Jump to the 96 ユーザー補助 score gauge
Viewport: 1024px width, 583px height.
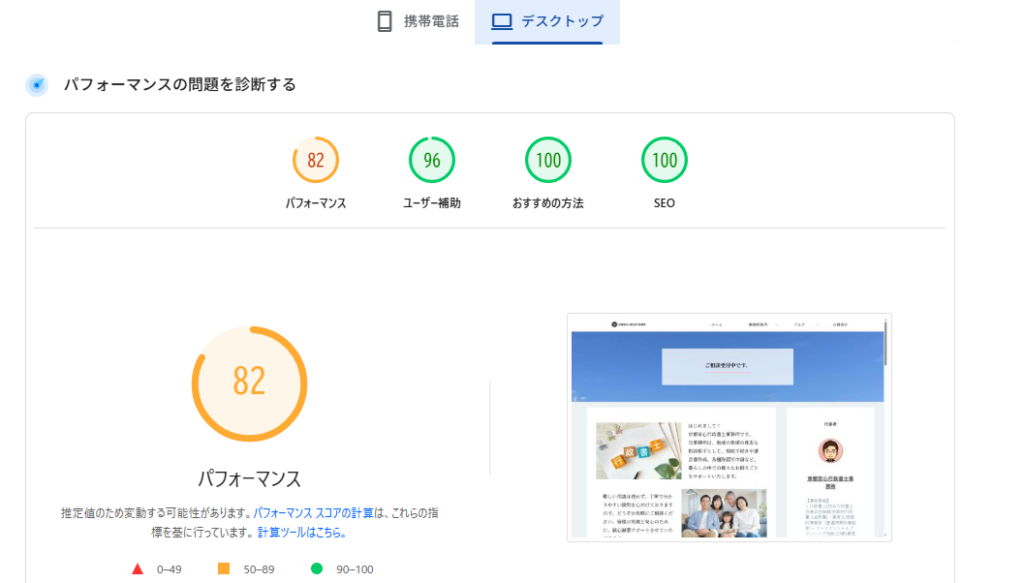click(432, 160)
